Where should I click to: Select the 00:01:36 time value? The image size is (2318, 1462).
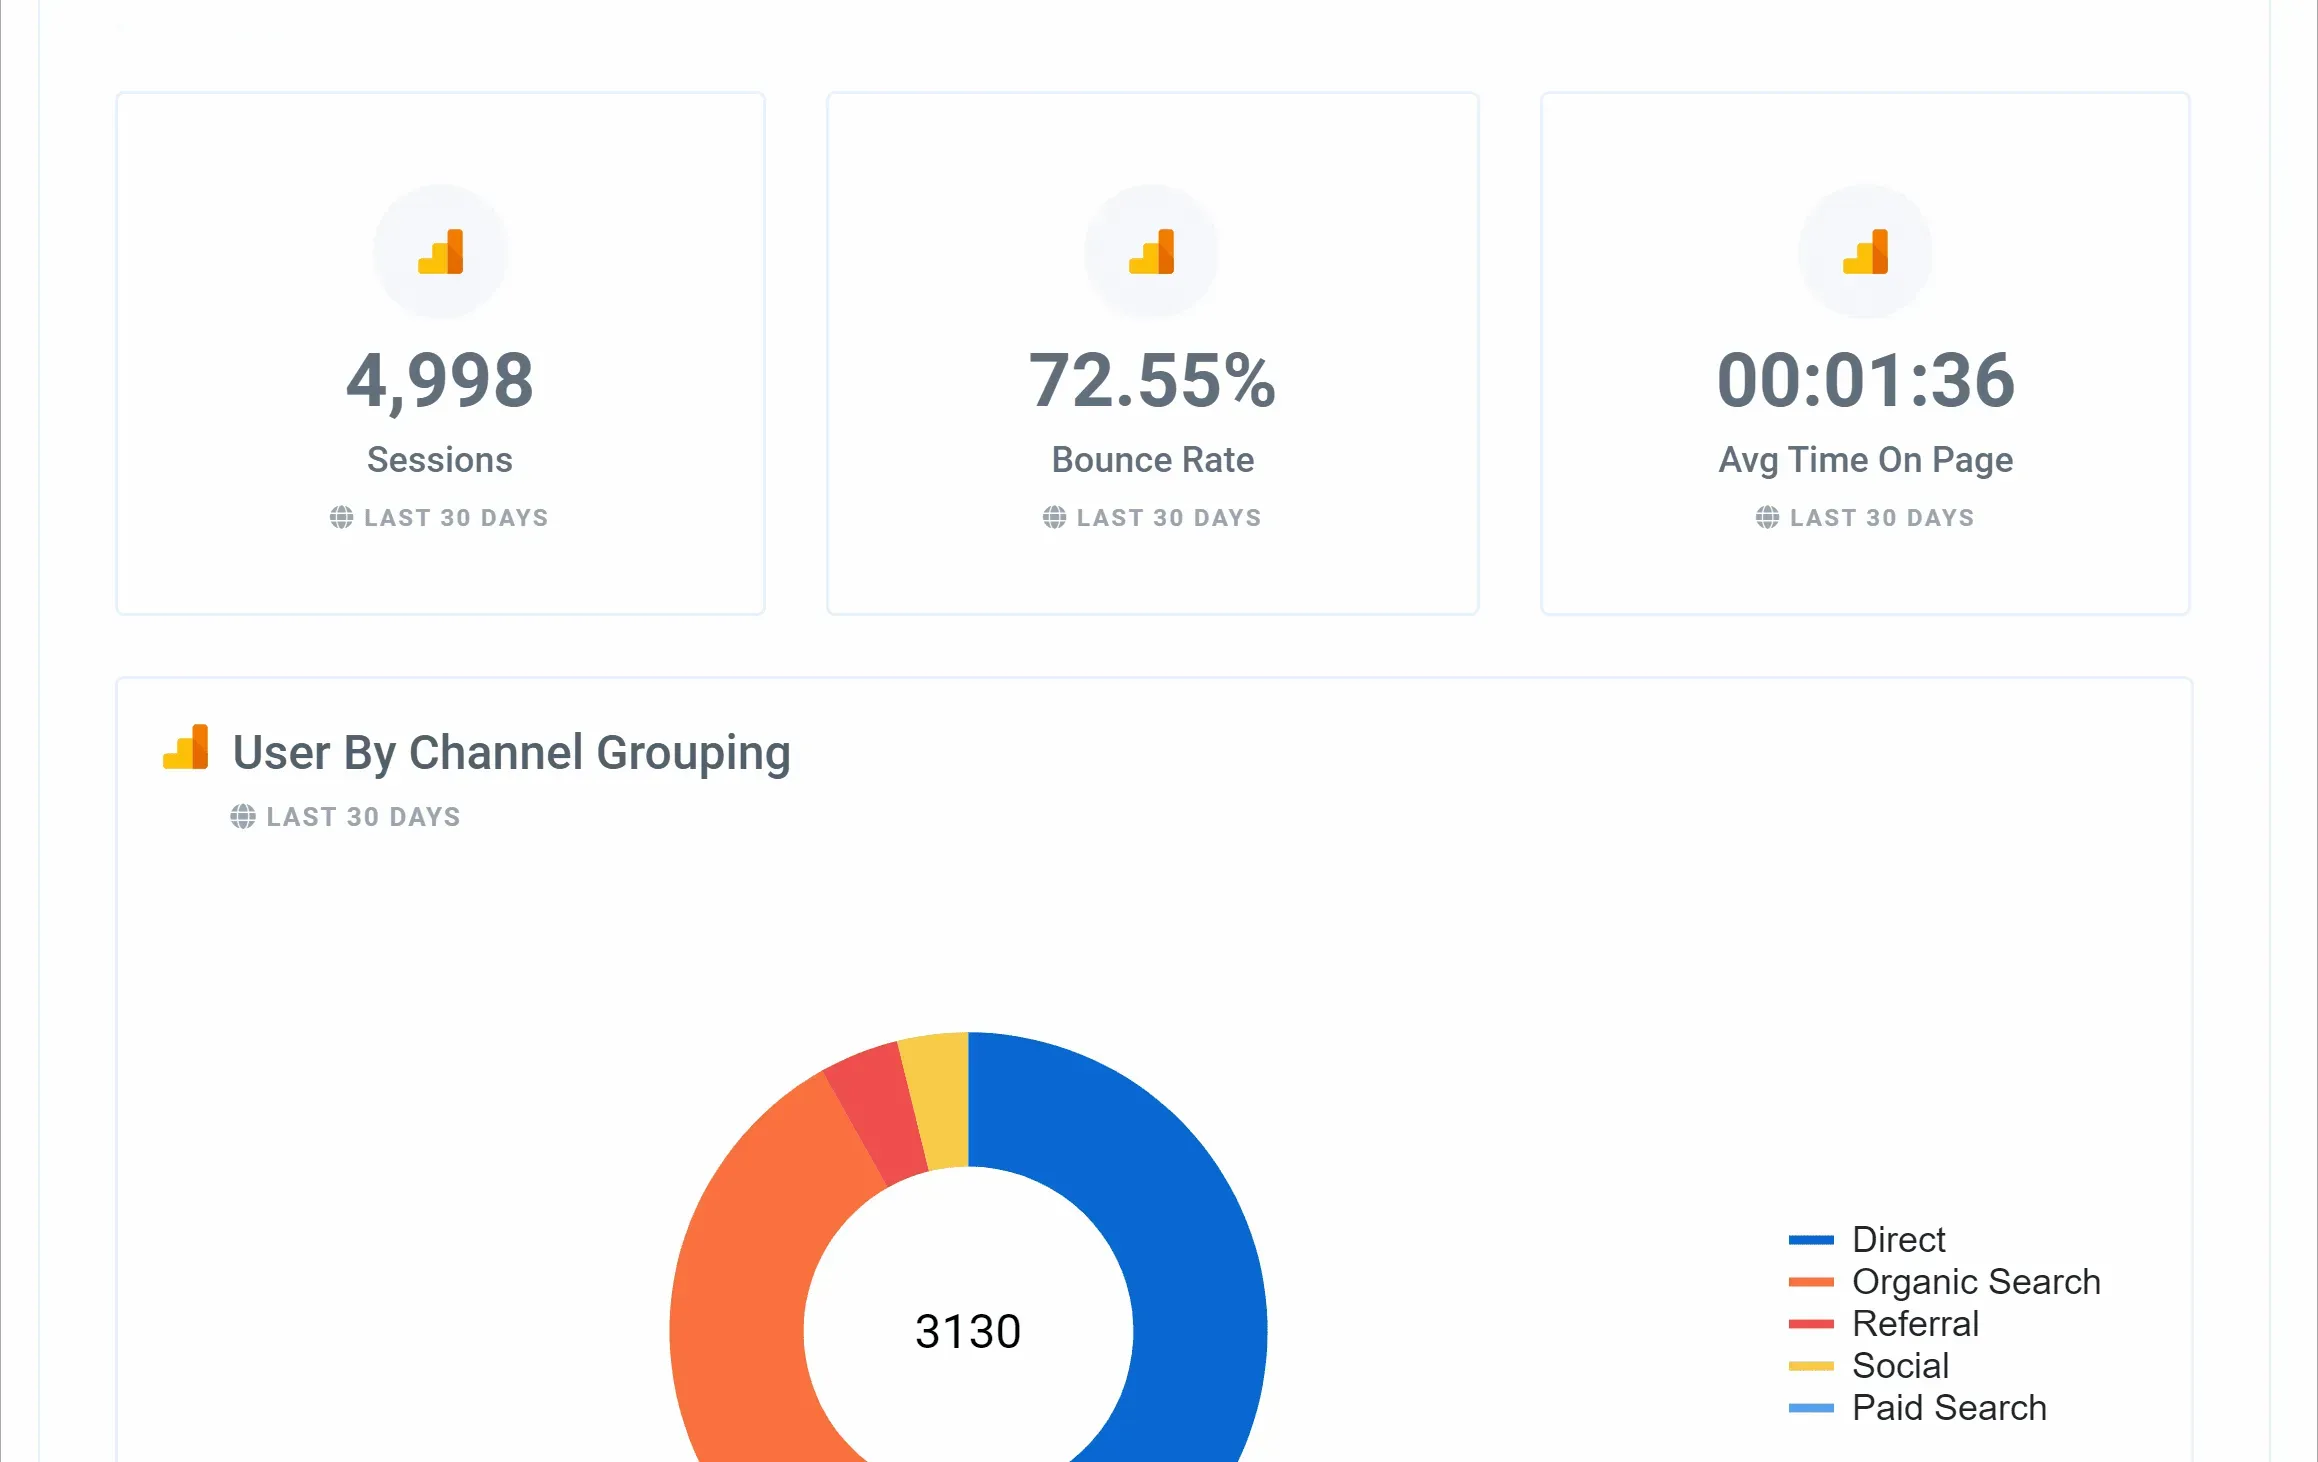(1866, 381)
